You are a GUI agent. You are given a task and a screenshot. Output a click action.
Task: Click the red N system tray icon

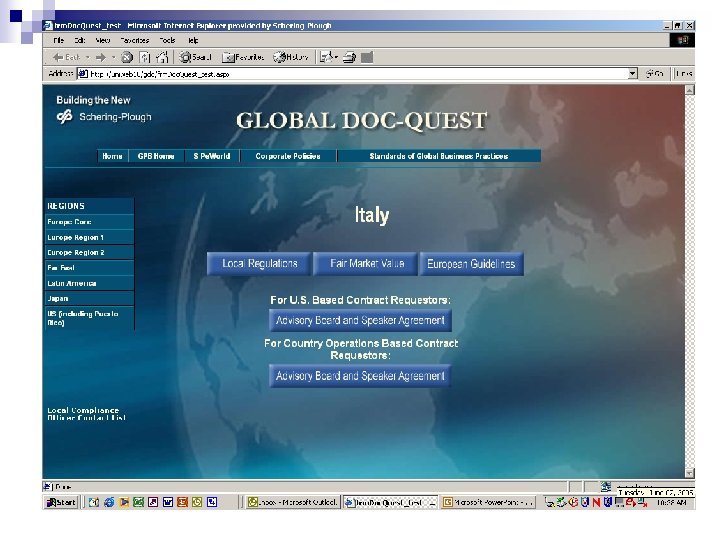click(x=596, y=502)
